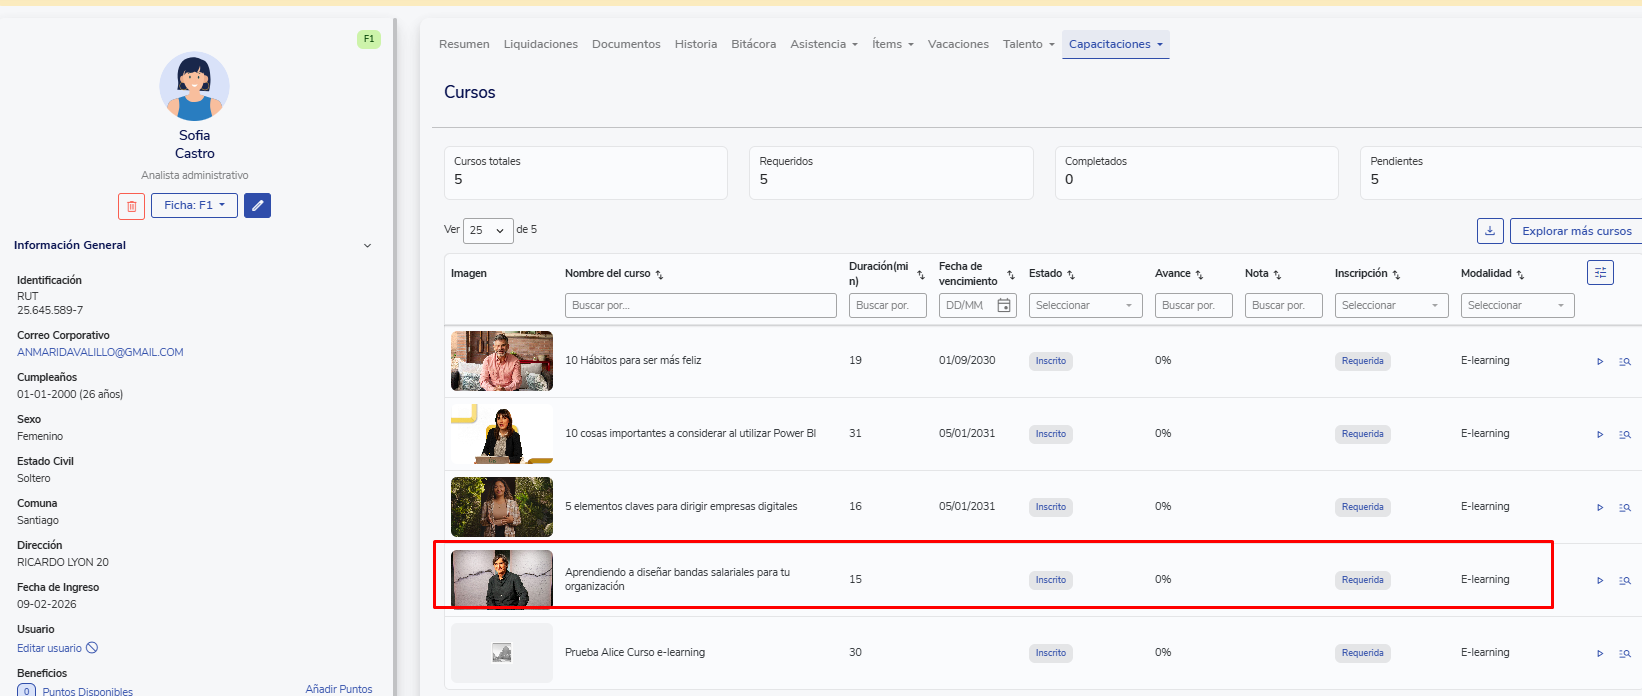Switch to the Liquidaciones tab
The height and width of the screenshot is (696, 1642).
[540, 44]
